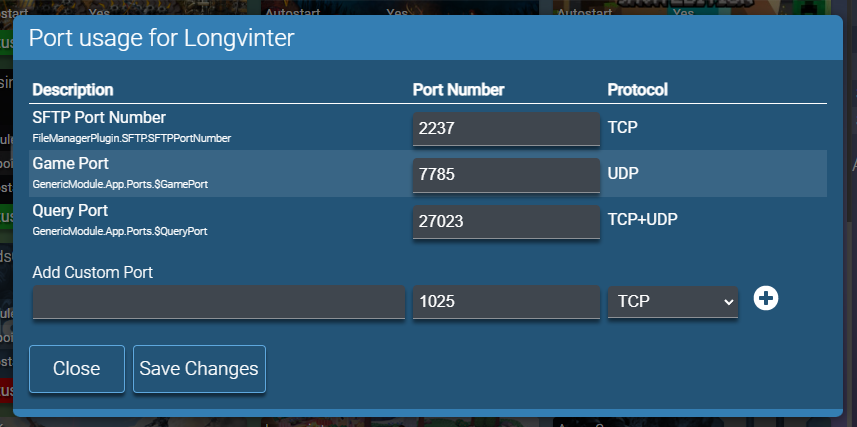The height and width of the screenshot is (427, 857).
Task: Click the custom port number field 1025
Action: tap(506, 301)
